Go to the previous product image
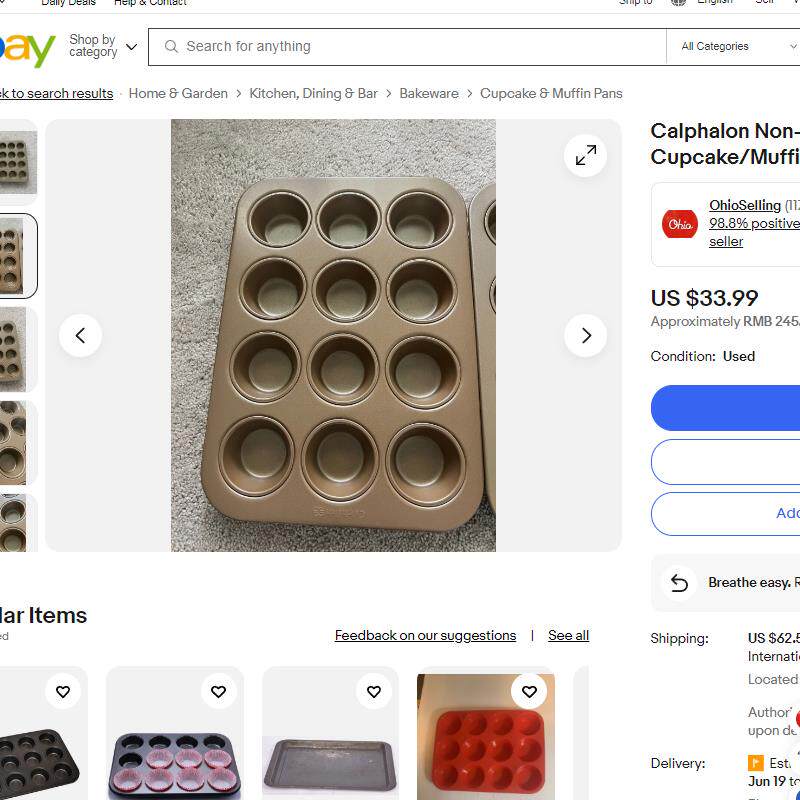This screenshot has width=800, height=800. click(80, 336)
